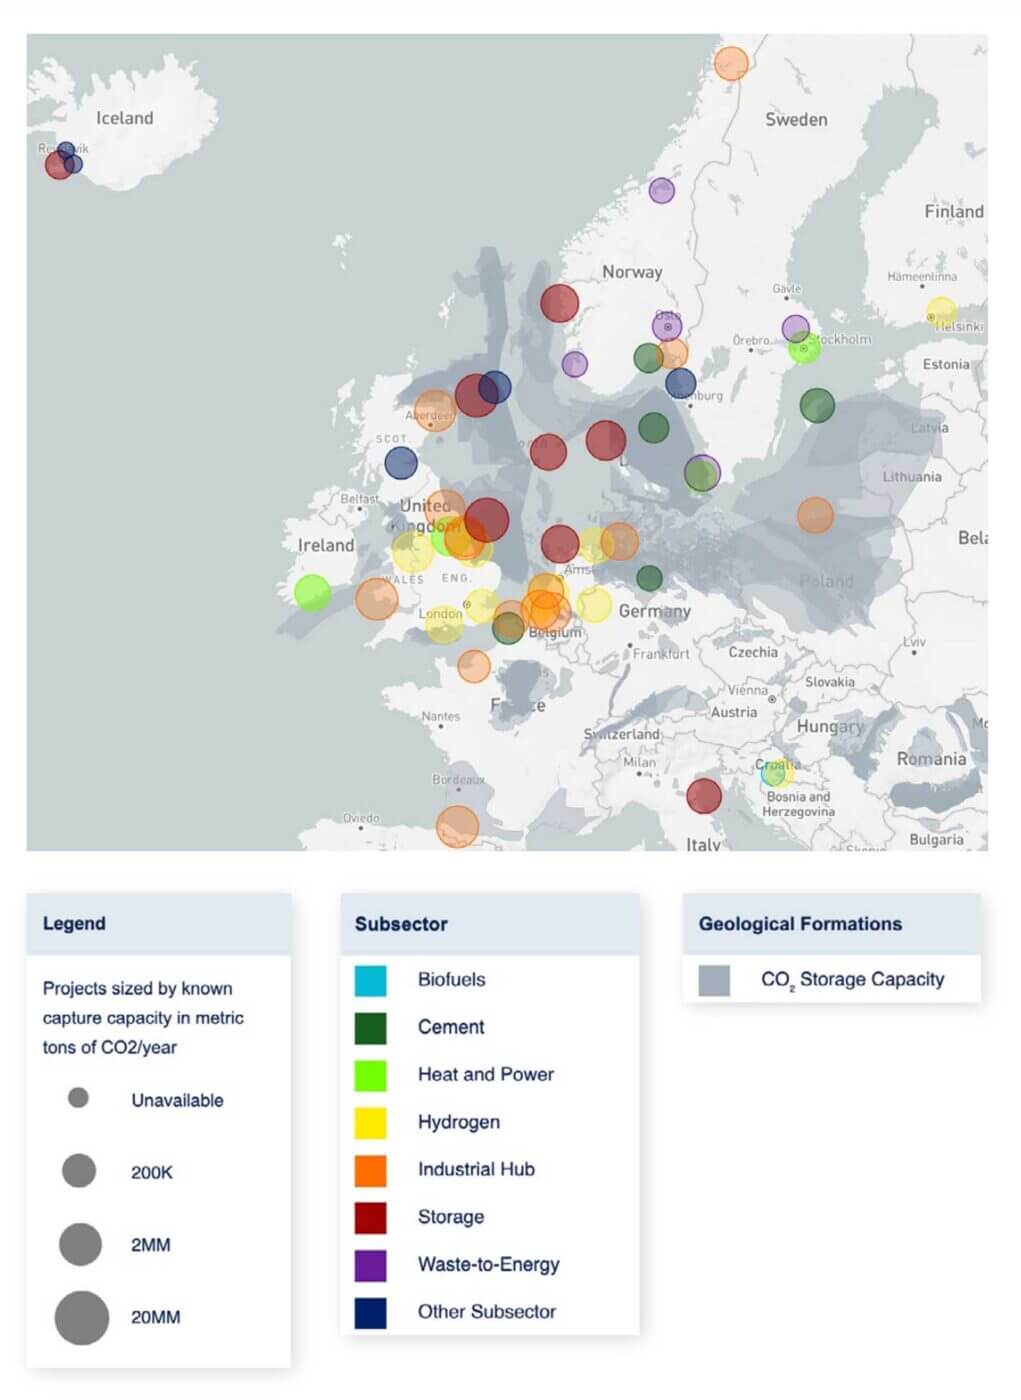Viewport: 1021px width, 1400px height.
Task: Select the purple marker in southern Norway
Action: tap(574, 364)
